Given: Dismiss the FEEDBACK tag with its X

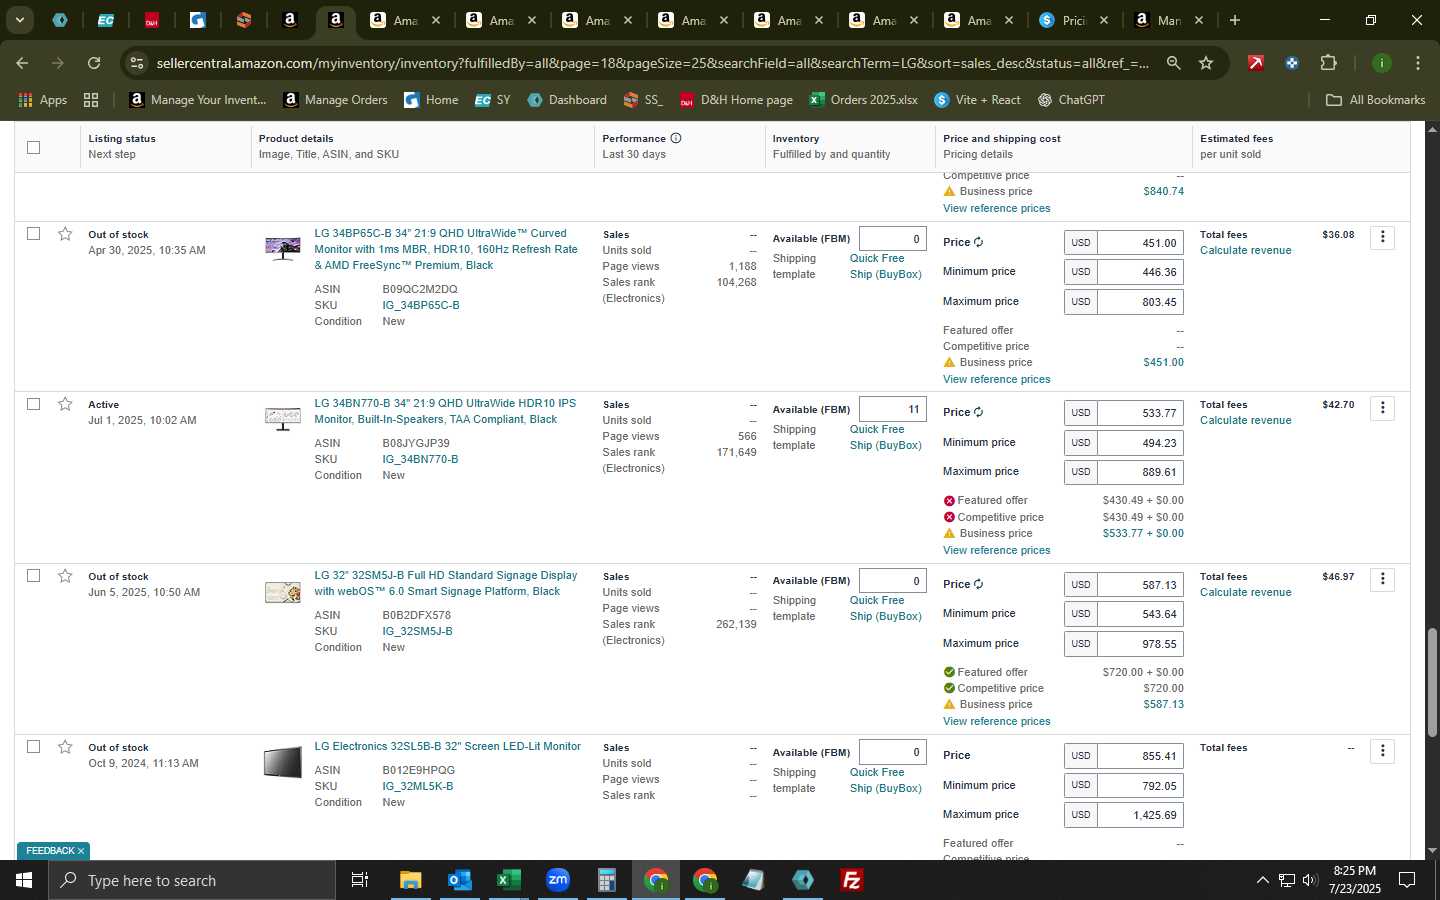Looking at the screenshot, I should pos(81,851).
